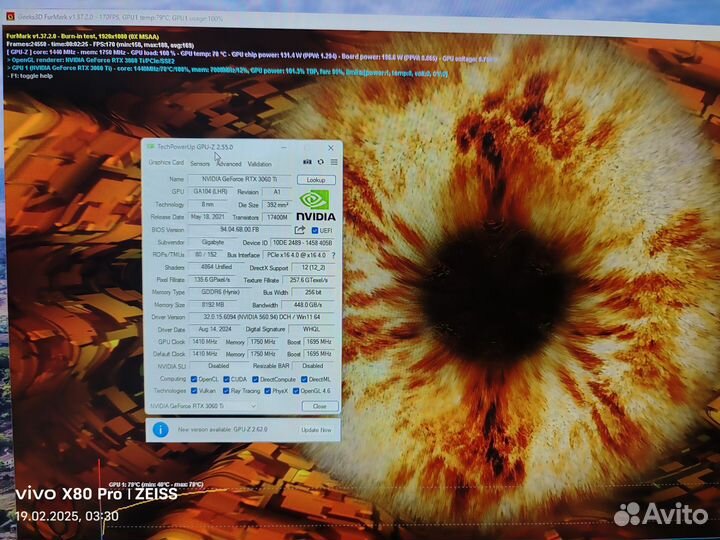Switch to the Advanced tab

click(229, 163)
